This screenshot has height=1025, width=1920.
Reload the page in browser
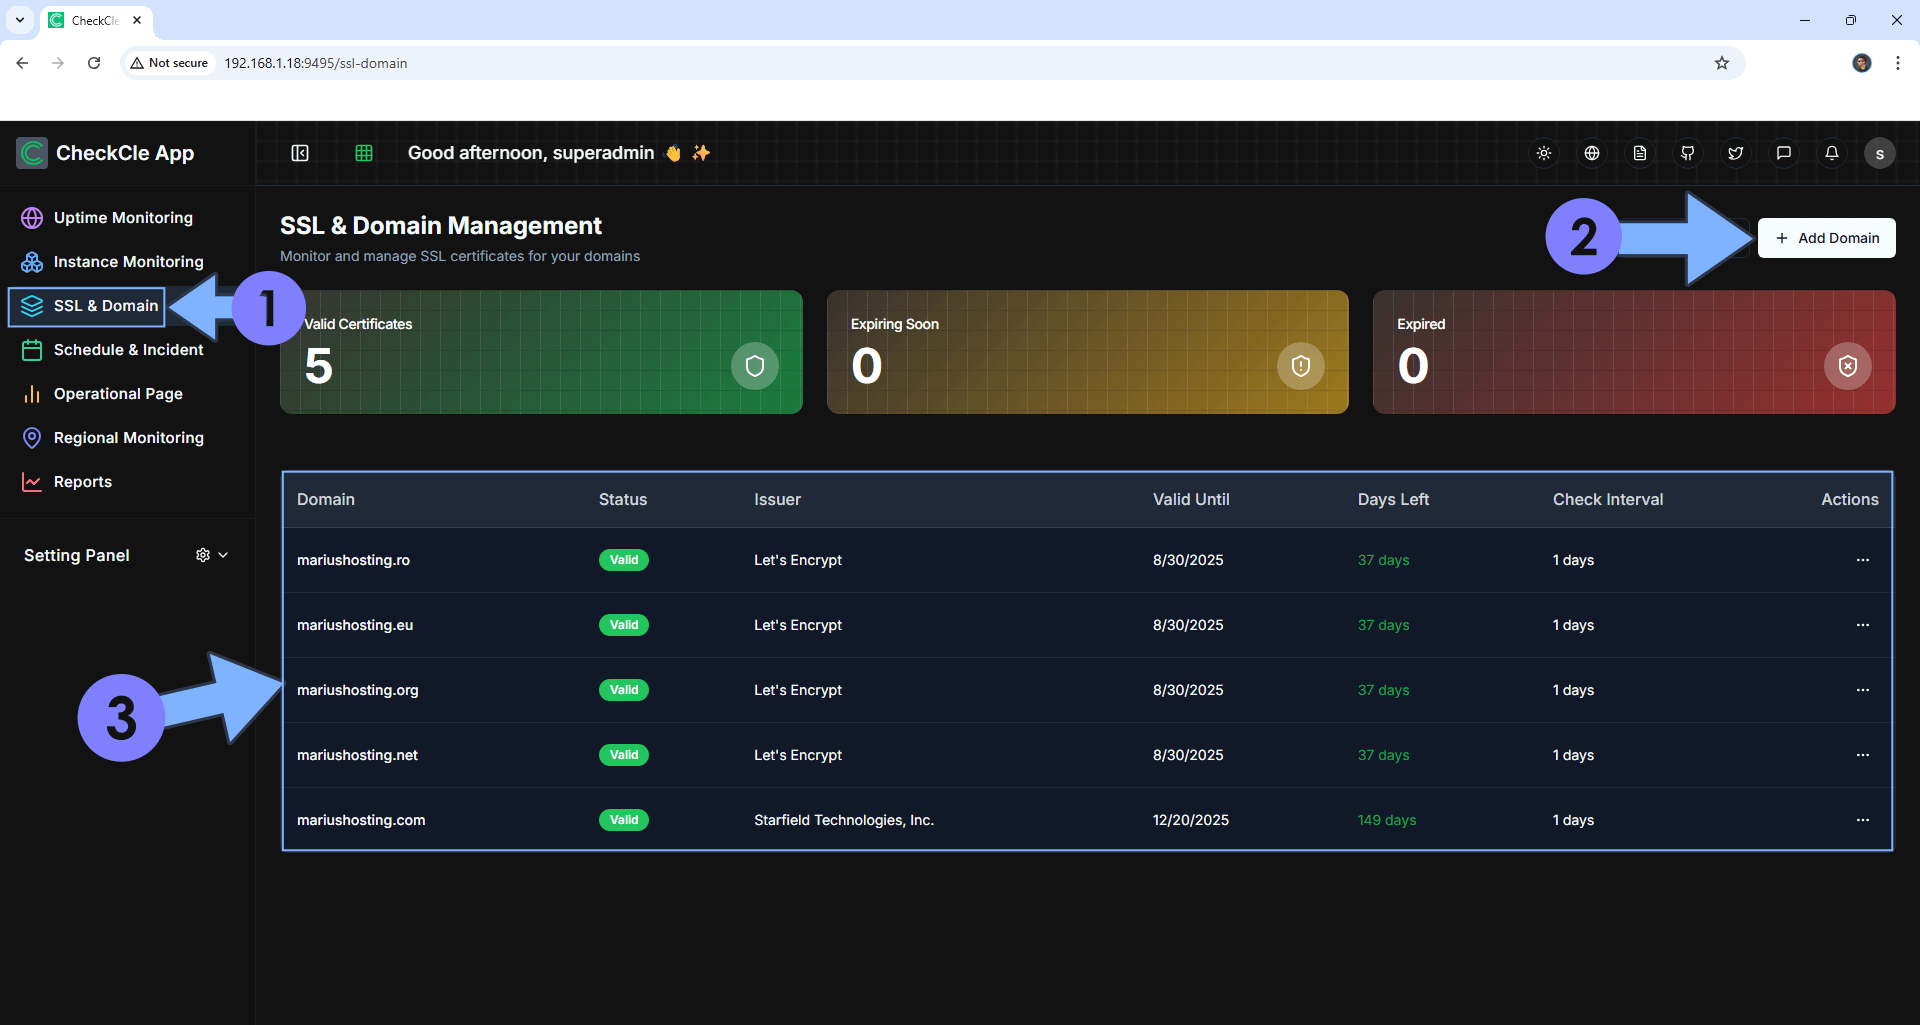94,63
